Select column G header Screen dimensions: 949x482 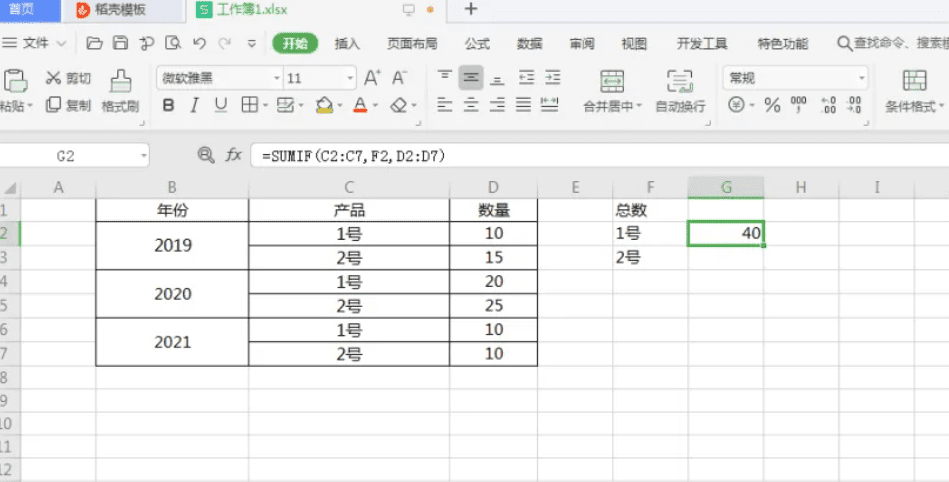pyautogui.click(x=726, y=187)
